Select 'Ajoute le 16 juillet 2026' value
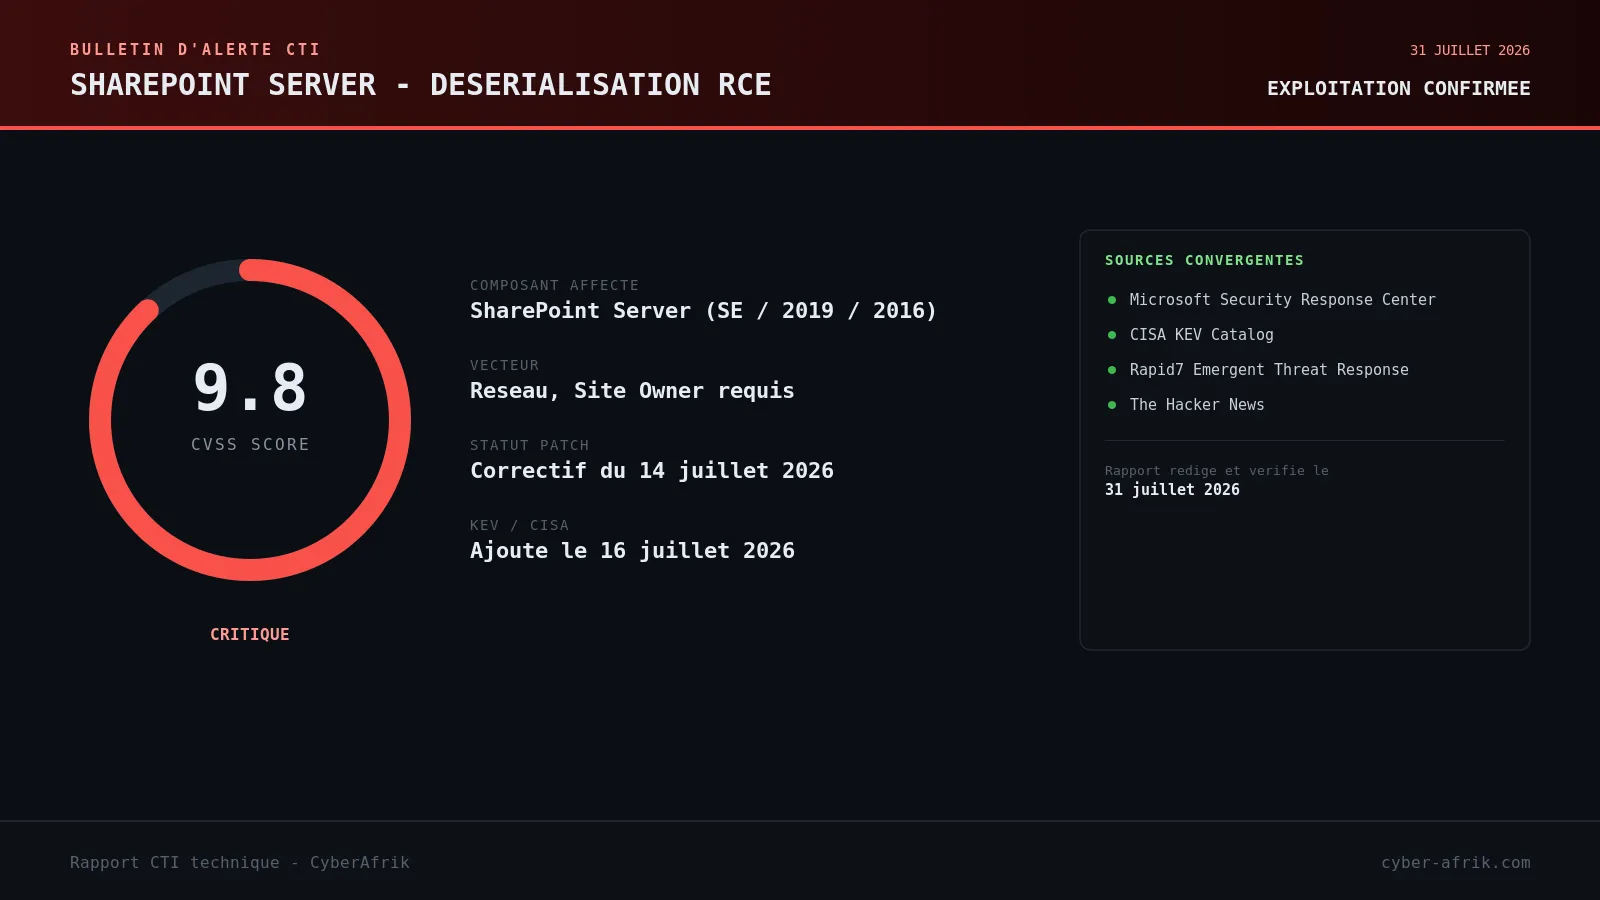 point(632,550)
